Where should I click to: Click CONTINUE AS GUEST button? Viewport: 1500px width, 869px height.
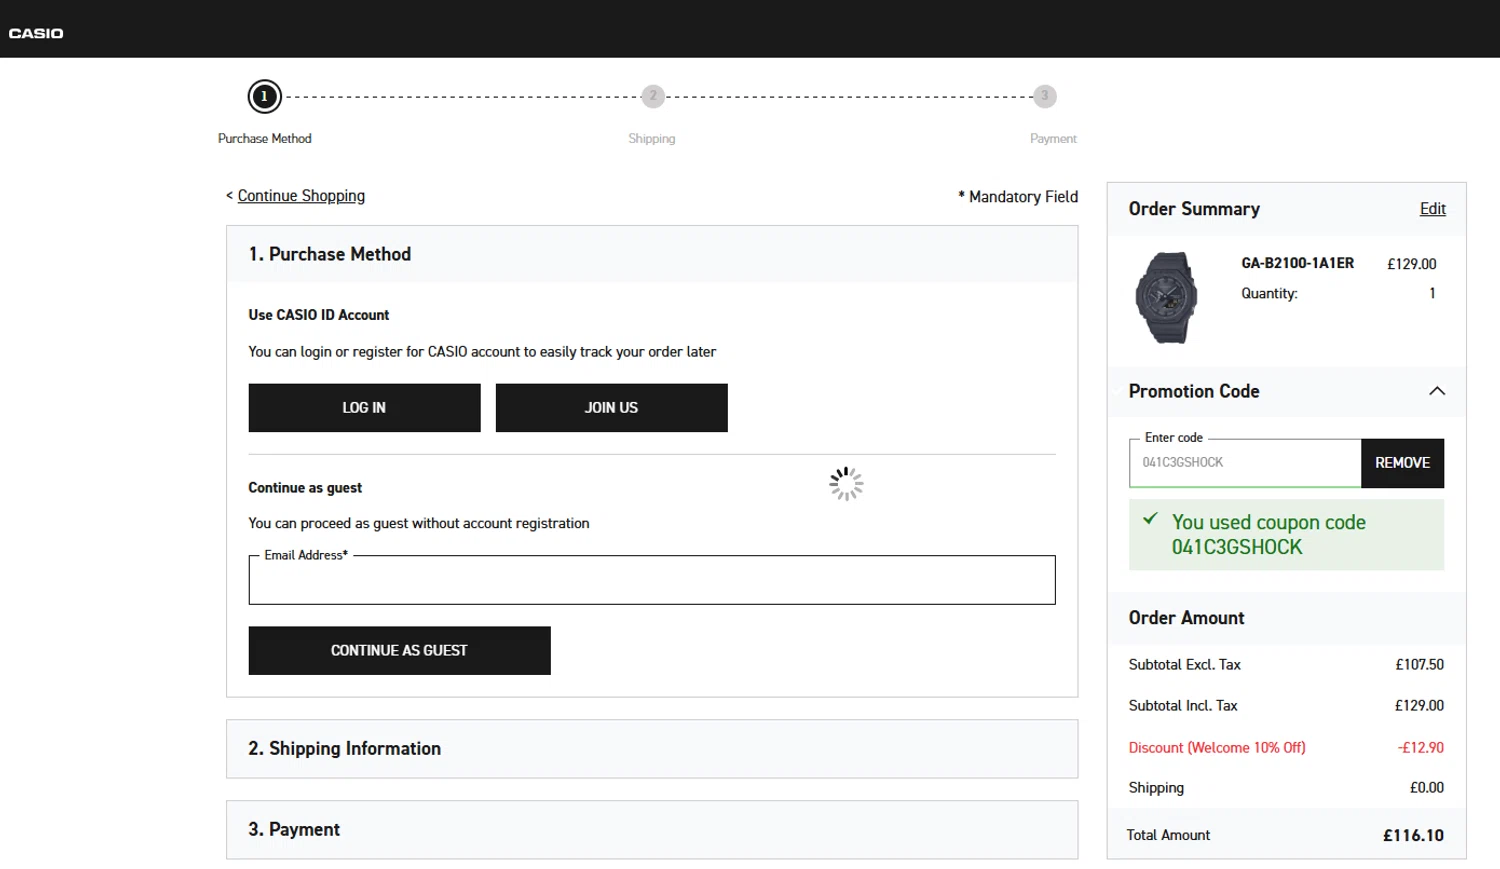pyautogui.click(x=399, y=651)
